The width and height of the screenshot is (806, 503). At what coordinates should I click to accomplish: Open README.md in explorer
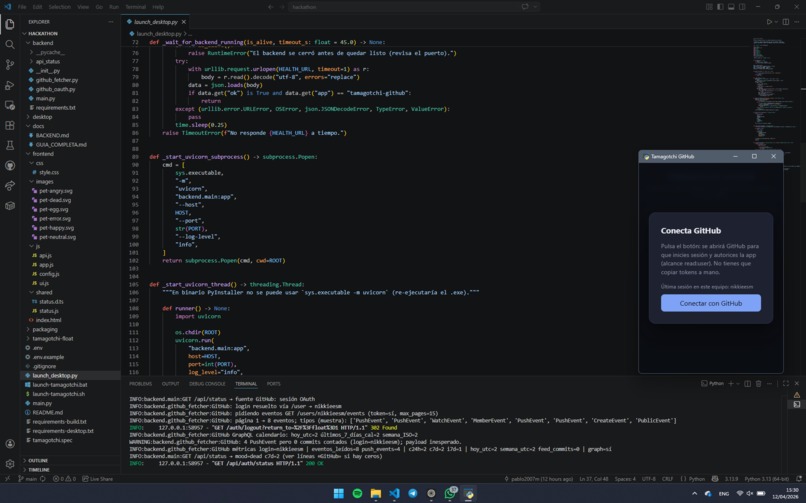pyautogui.click(x=47, y=413)
